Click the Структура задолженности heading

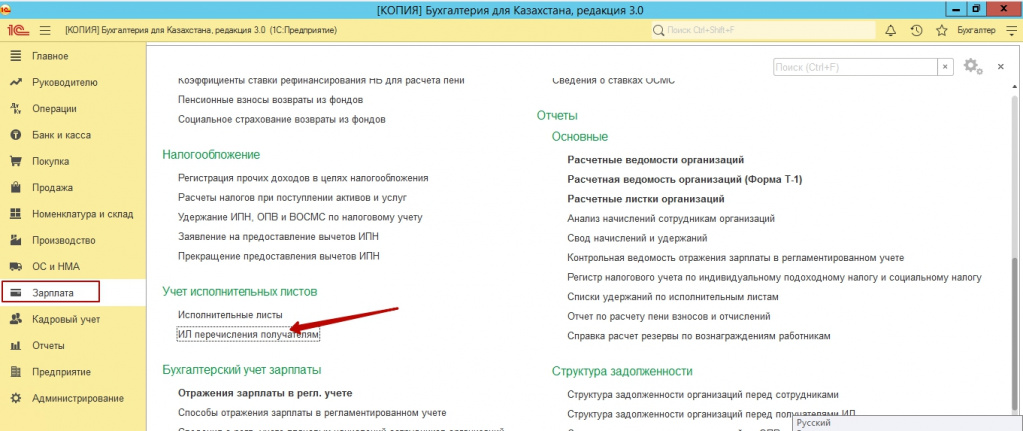(622, 371)
